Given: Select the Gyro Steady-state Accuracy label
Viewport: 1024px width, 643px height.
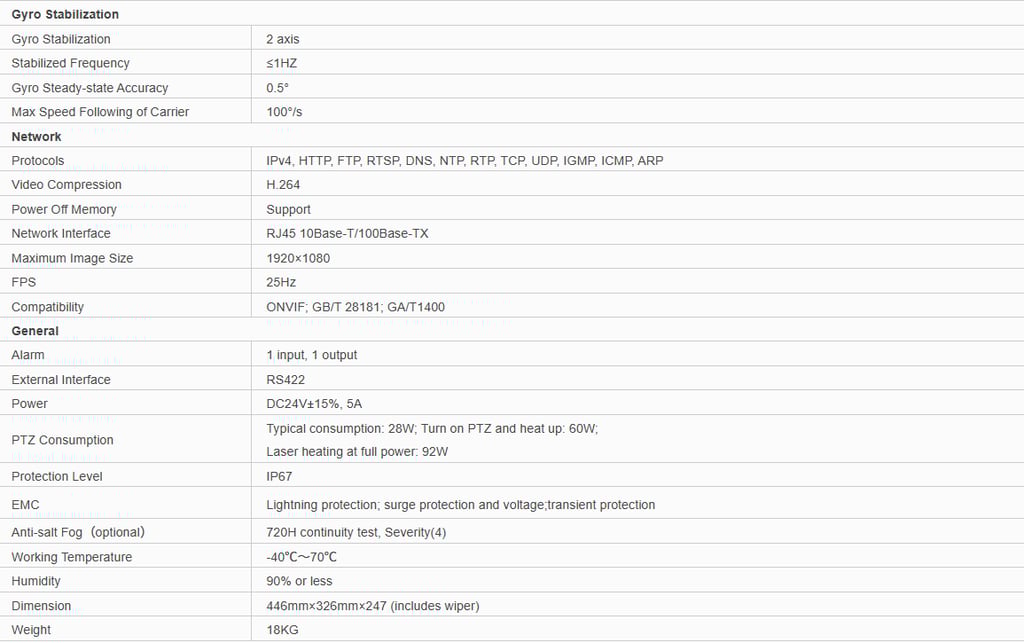Looking at the screenshot, I should coord(90,88).
